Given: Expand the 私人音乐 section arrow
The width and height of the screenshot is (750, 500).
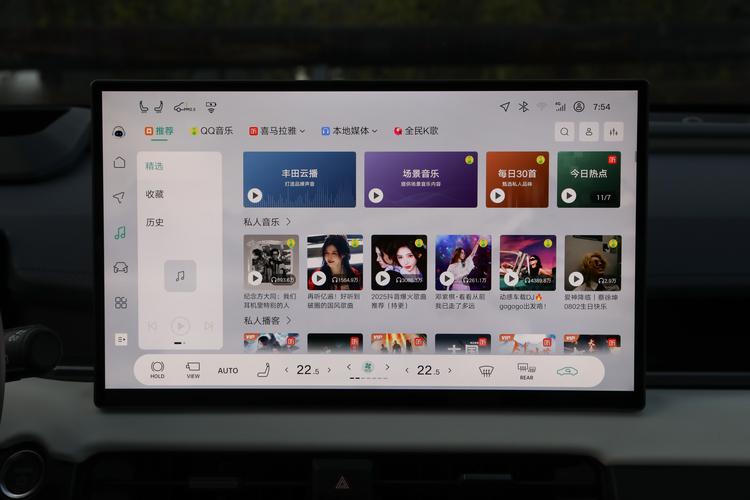Looking at the screenshot, I should click(289, 221).
